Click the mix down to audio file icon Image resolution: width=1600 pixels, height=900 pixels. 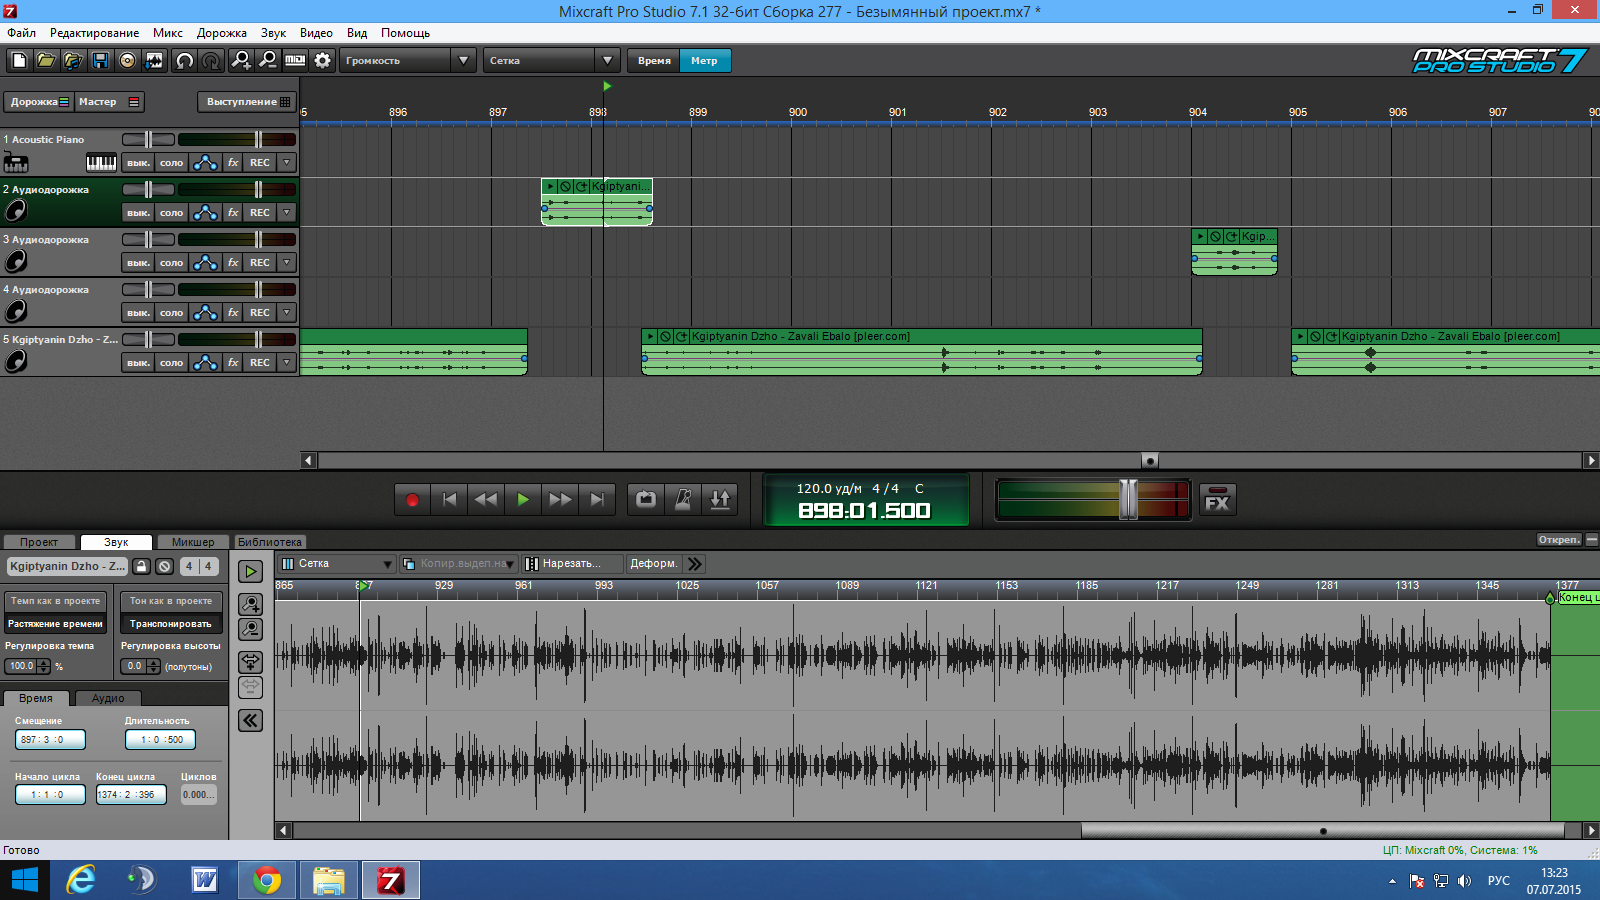(154, 61)
